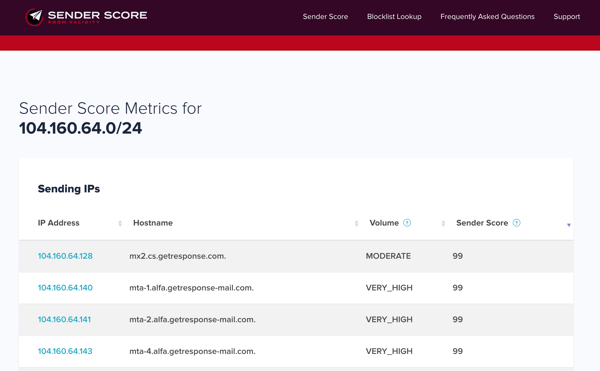Select the mta-4.alfa.getresponse-mail.com hostname cell
The image size is (600, 371).
[192, 351]
